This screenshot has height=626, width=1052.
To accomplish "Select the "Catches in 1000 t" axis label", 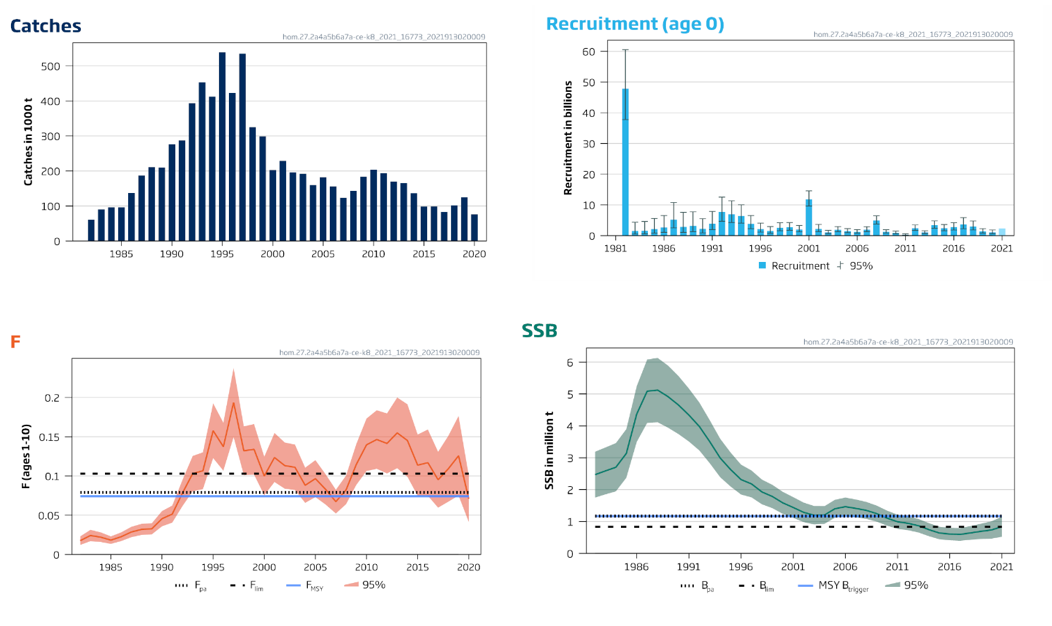I will 28,142.
